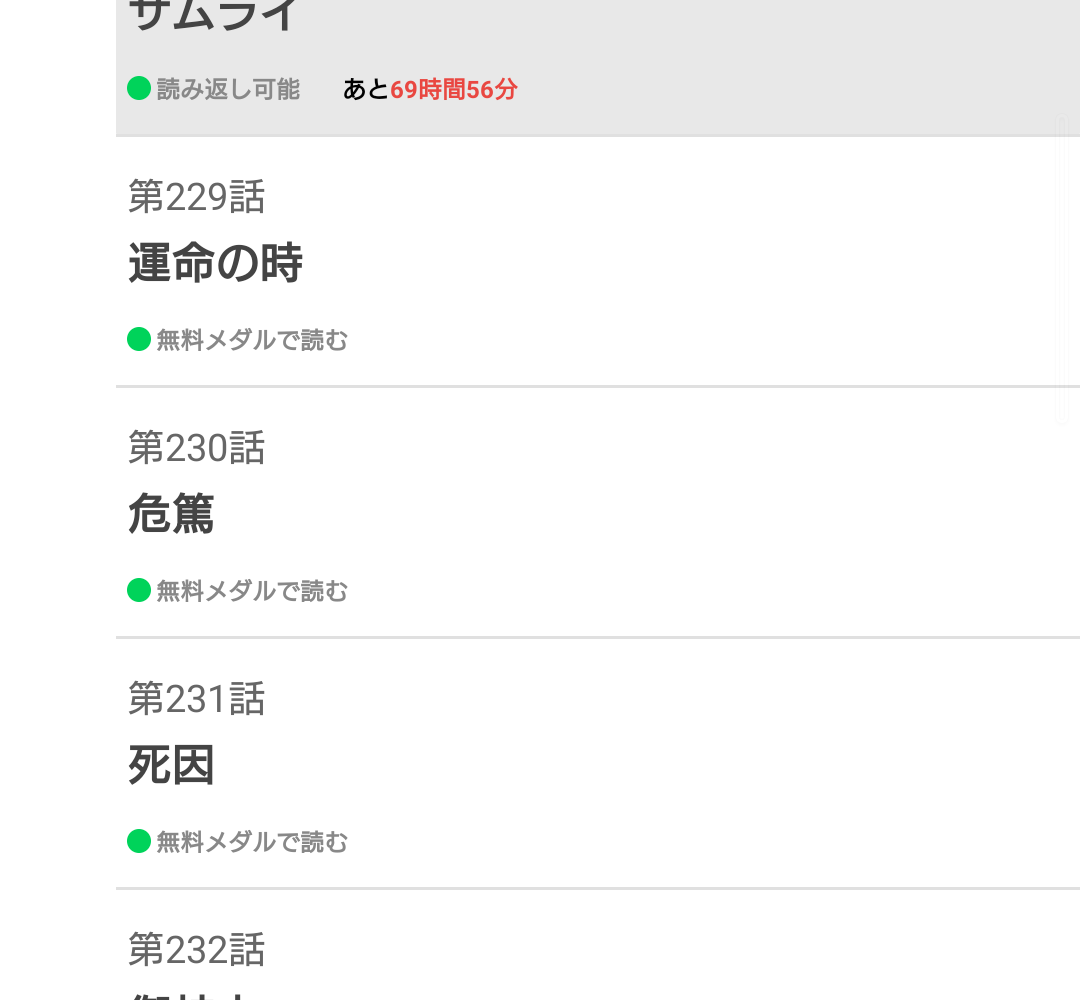
Task: Open the サムライ episode at top
Action: [x=598, y=67]
